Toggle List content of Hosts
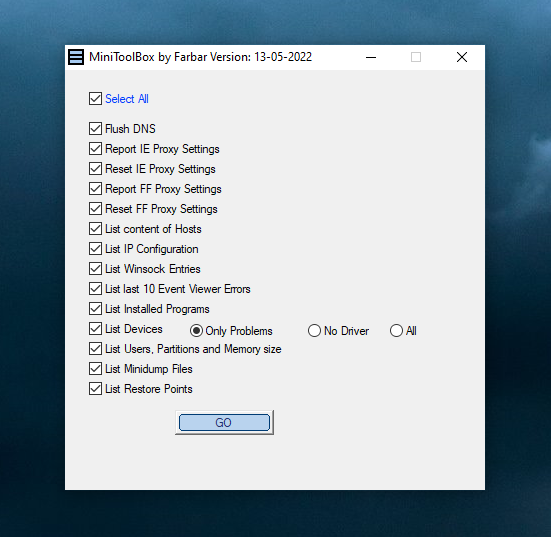The width and height of the screenshot is (551, 537). tap(95, 229)
